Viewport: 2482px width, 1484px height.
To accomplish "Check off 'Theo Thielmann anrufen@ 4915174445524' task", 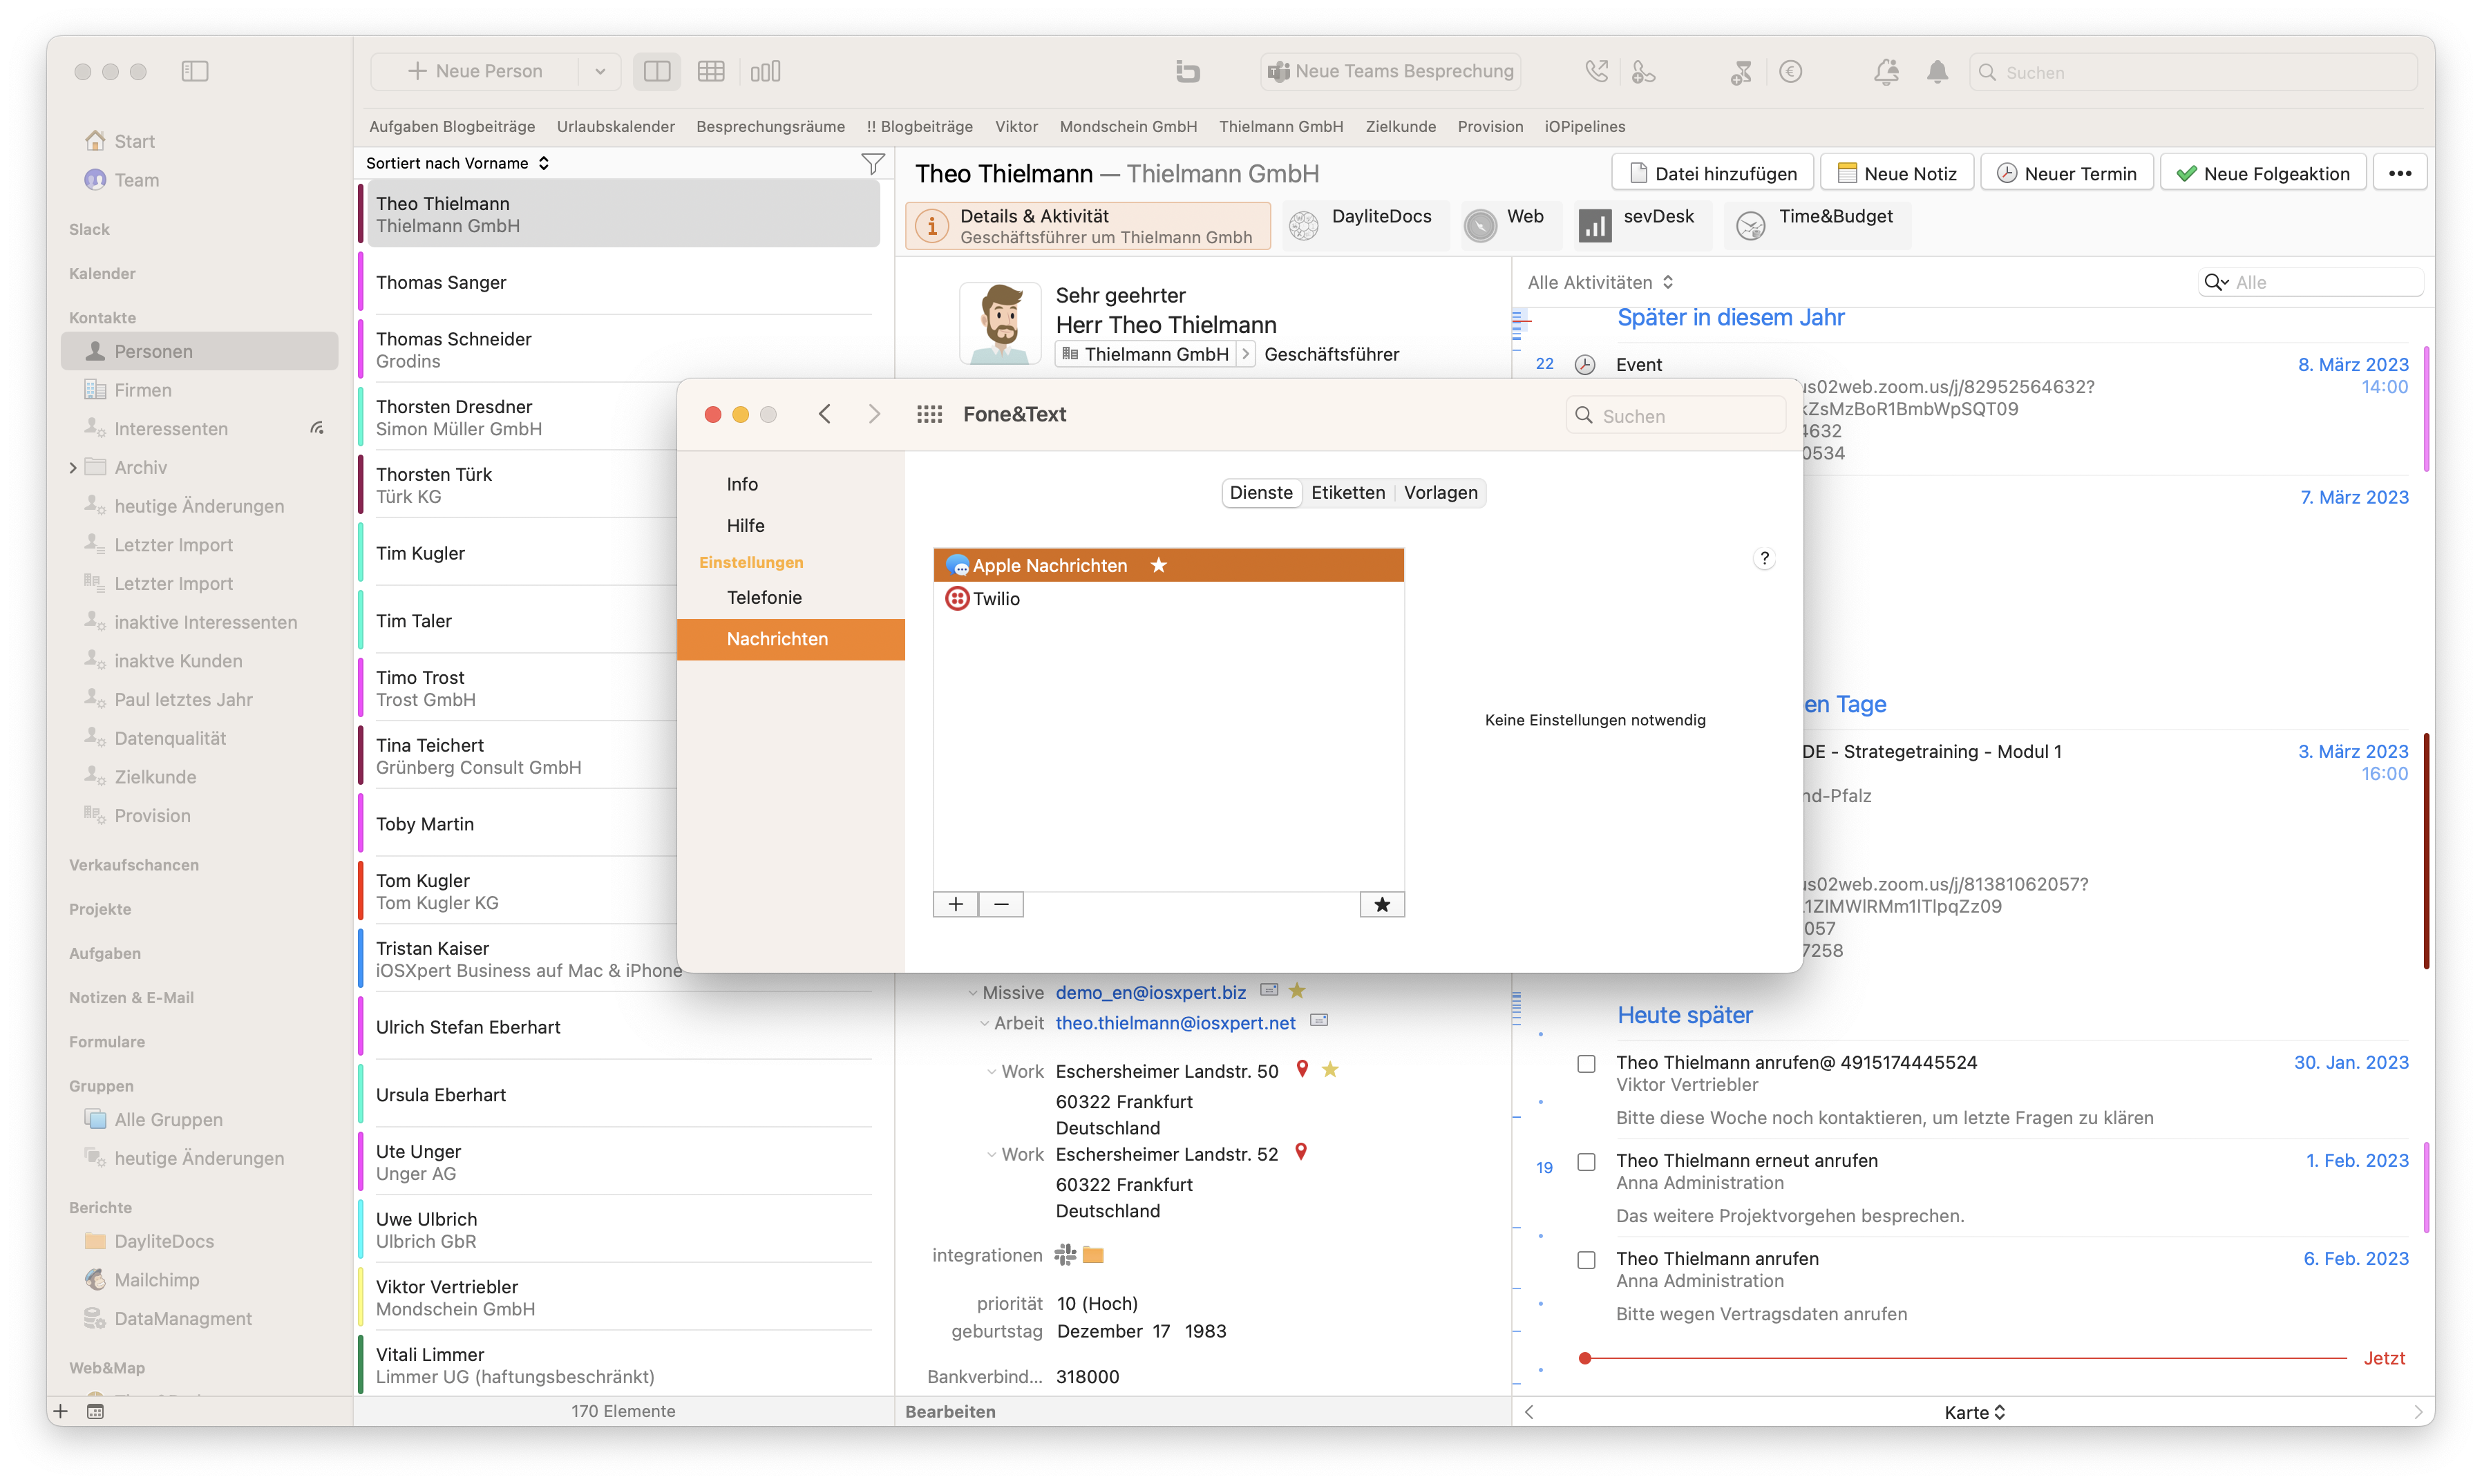I will tap(1586, 1063).
